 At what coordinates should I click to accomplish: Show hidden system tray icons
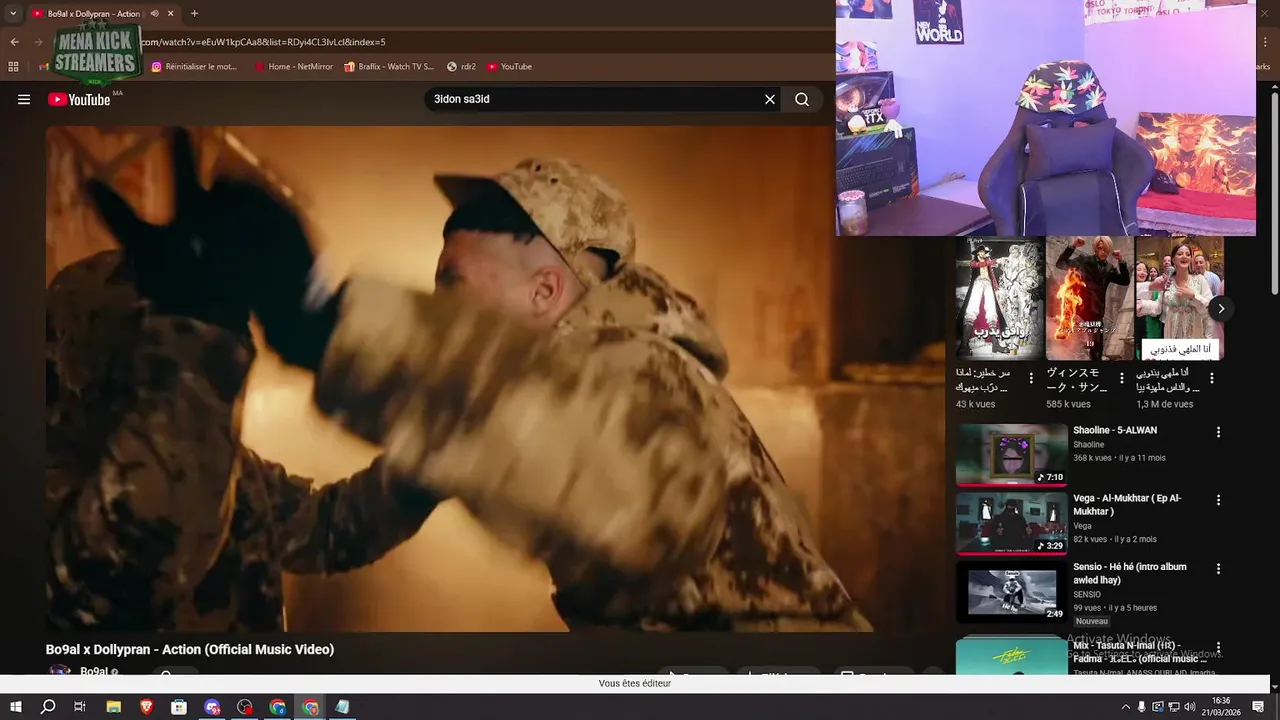click(x=1125, y=707)
